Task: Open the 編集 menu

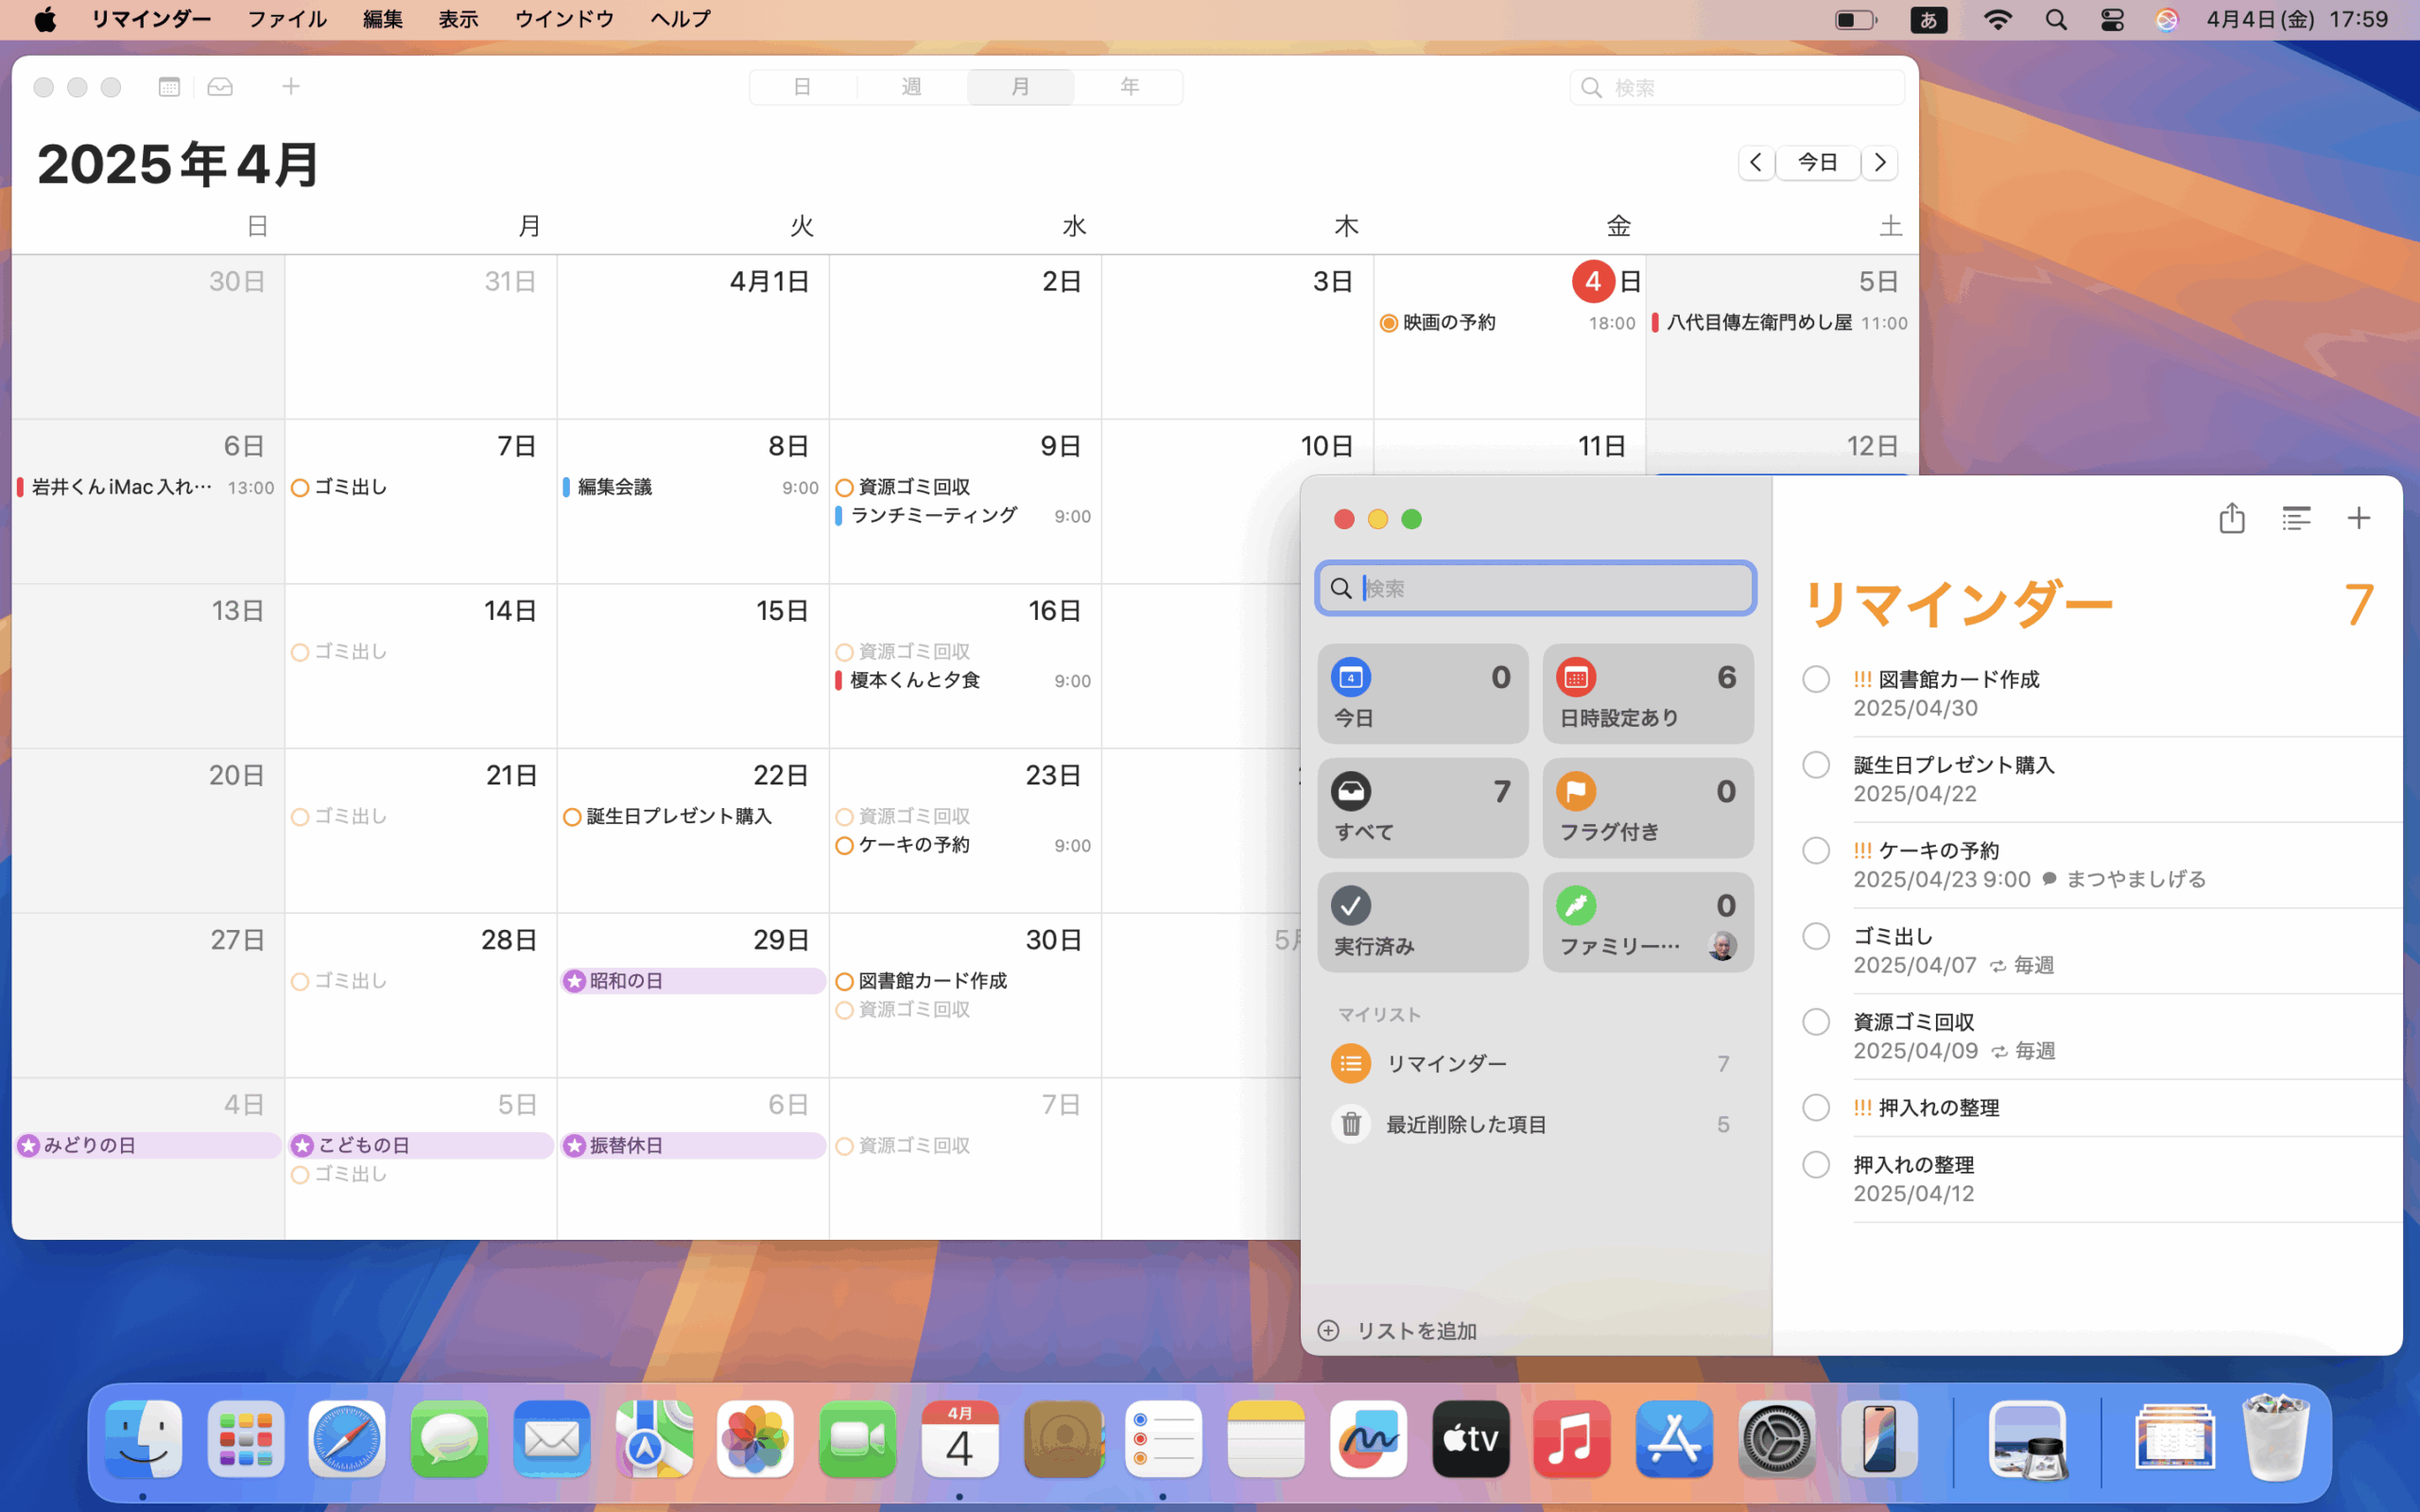Action: point(383,19)
